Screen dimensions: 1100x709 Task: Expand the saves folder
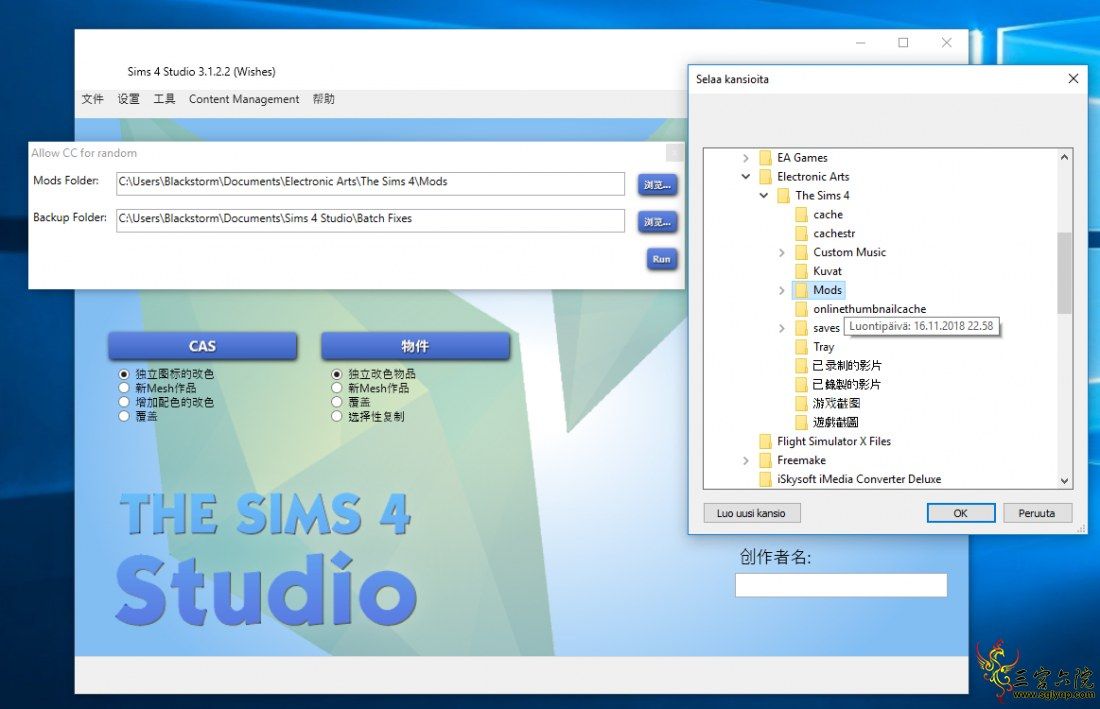point(782,328)
